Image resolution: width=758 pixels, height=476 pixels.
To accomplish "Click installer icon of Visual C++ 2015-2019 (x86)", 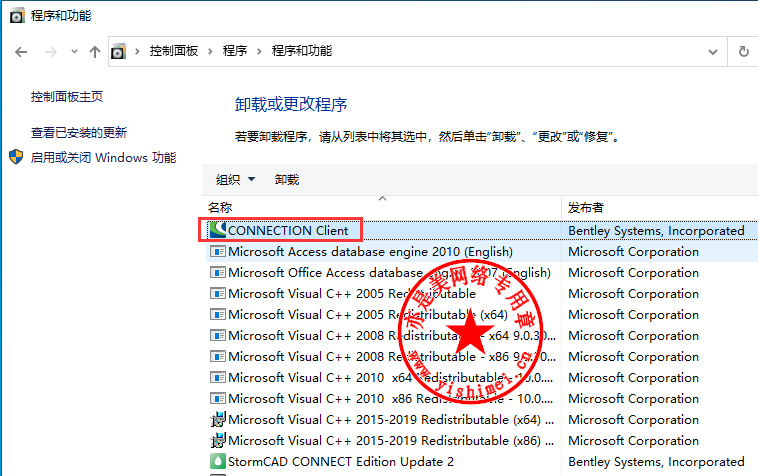I will point(218,440).
